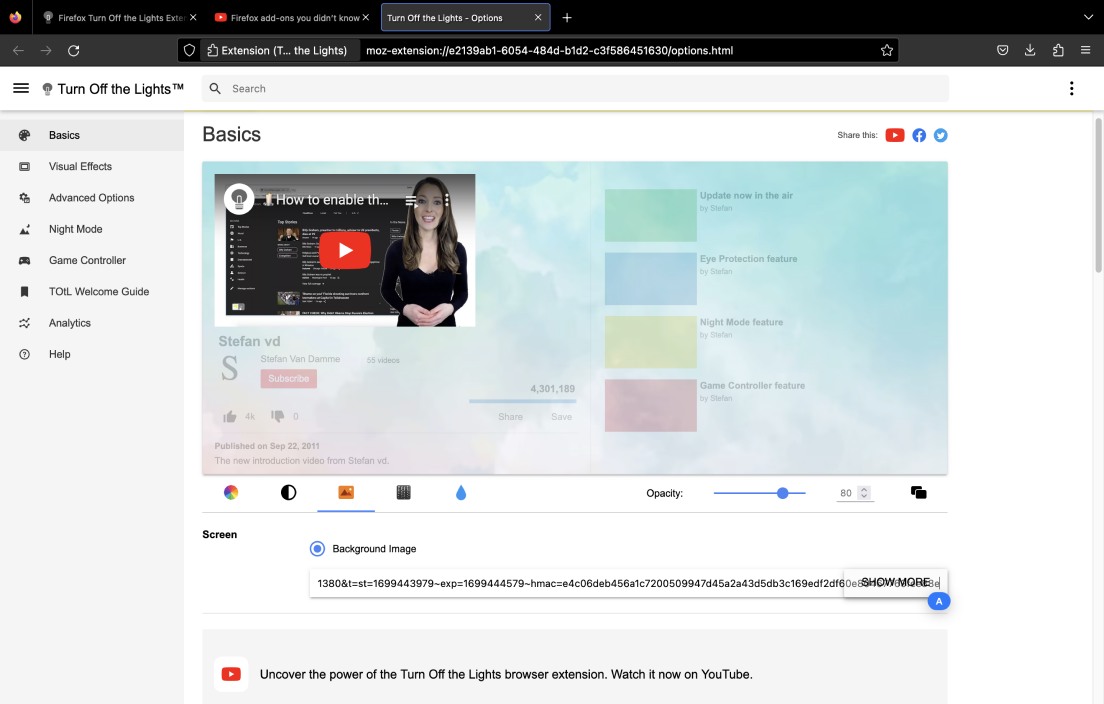Open the hamburger navigation menu in options header

(x=21, y=88)
